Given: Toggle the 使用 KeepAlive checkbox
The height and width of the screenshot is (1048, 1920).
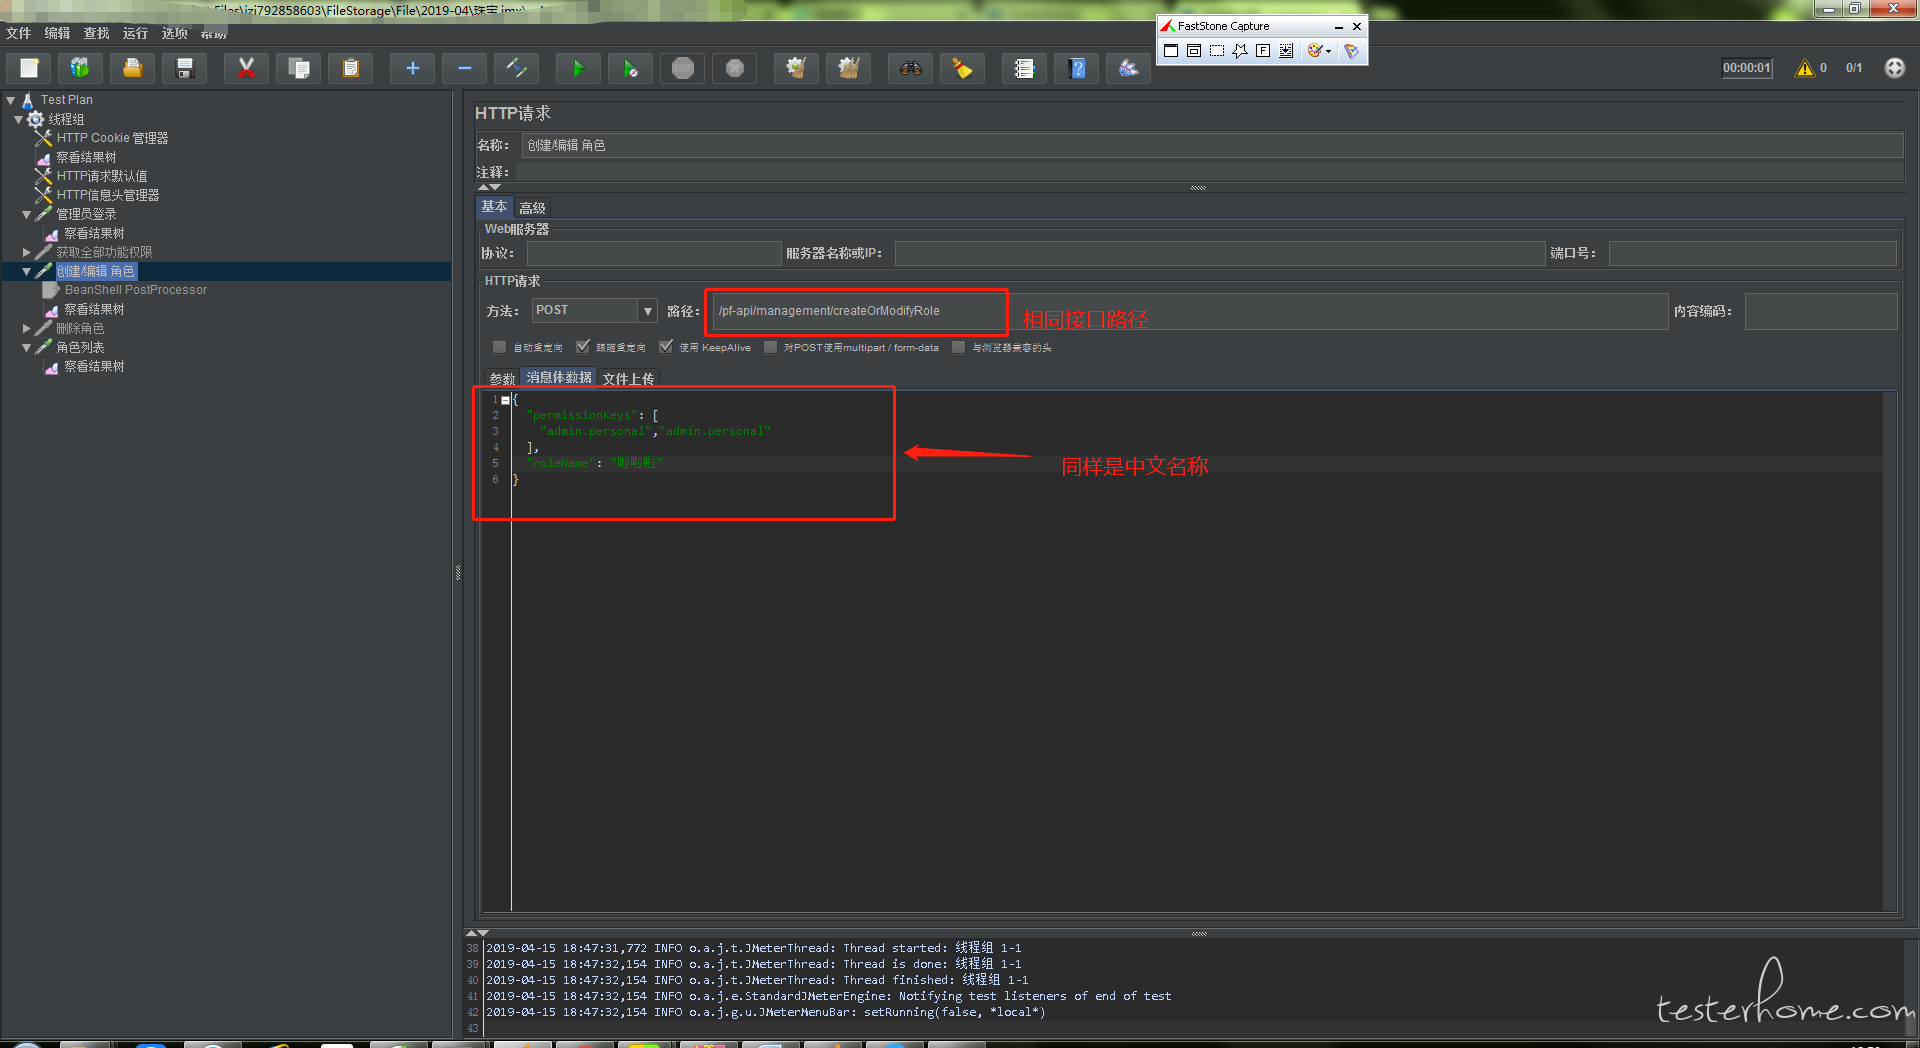Looking at the screenshot, I should (666, 347).
